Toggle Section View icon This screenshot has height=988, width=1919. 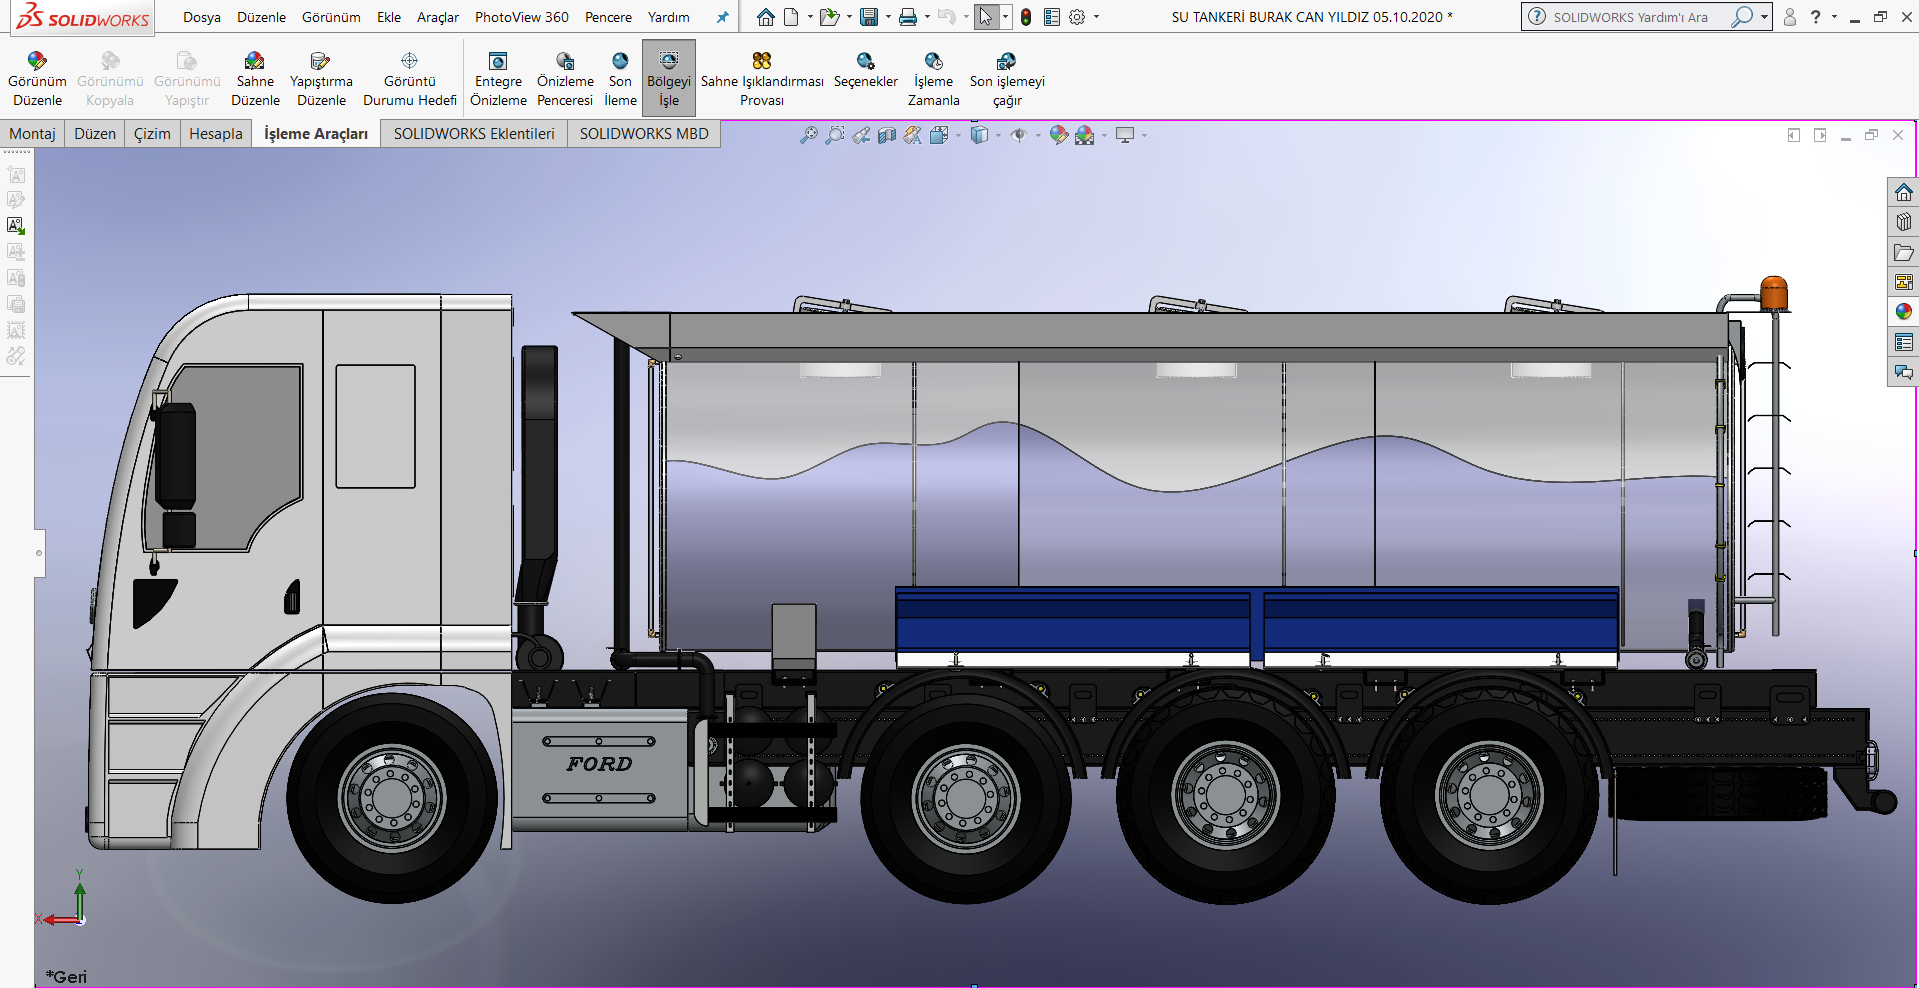(x=887, y=135)
